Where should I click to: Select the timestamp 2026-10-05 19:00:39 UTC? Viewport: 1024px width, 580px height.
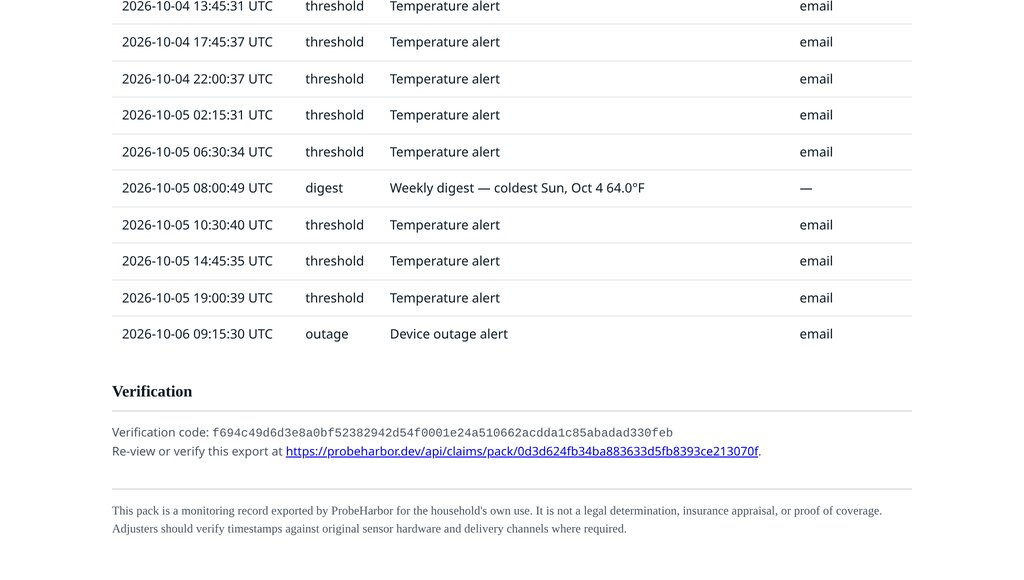(x=197, y=298)
